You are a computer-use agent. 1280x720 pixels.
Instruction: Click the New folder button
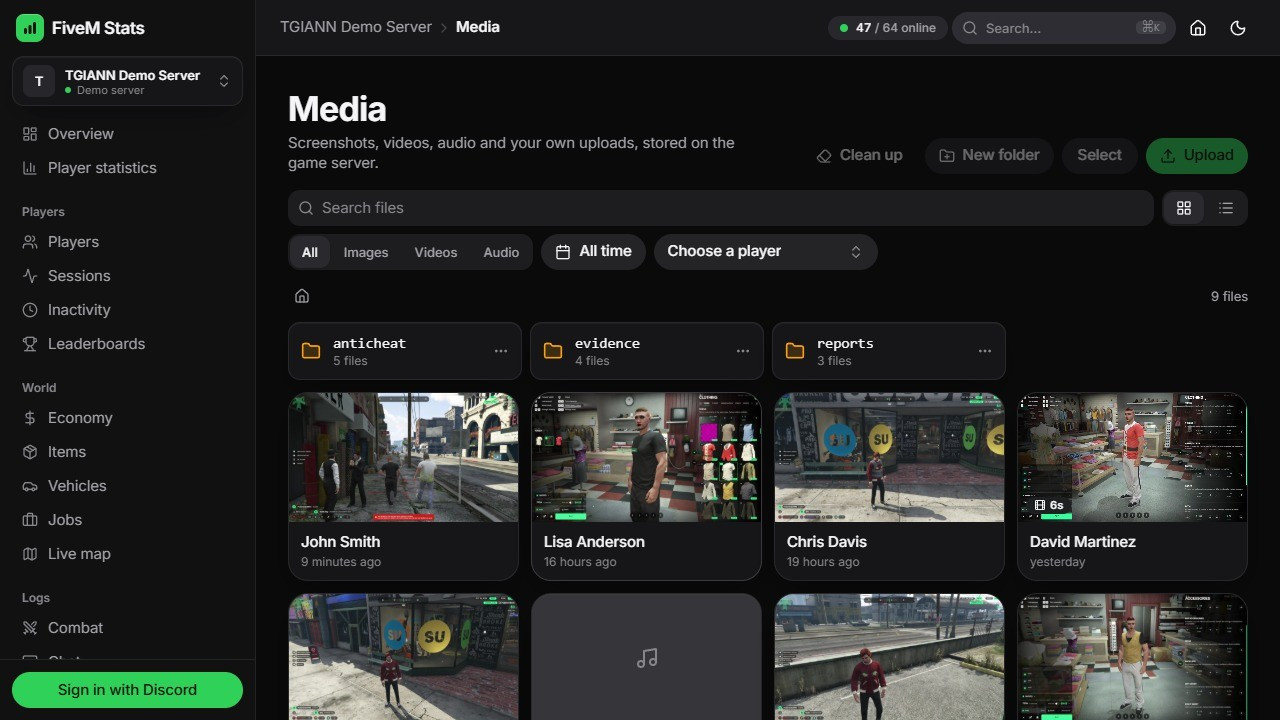(988, 155)
